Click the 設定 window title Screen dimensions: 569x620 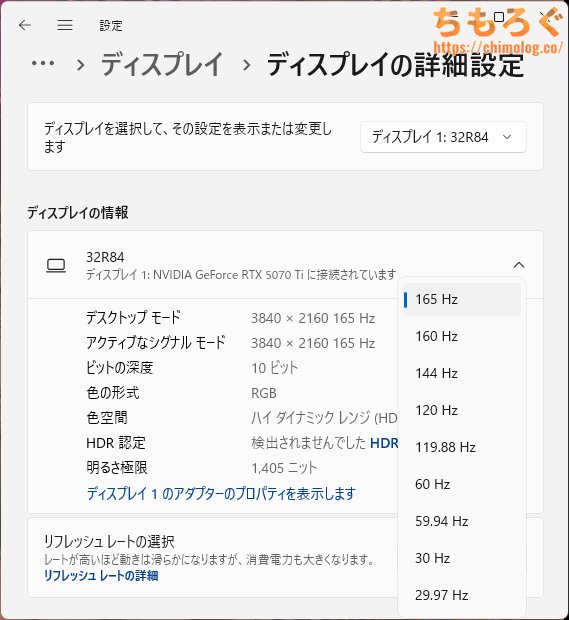pos(111,26)
